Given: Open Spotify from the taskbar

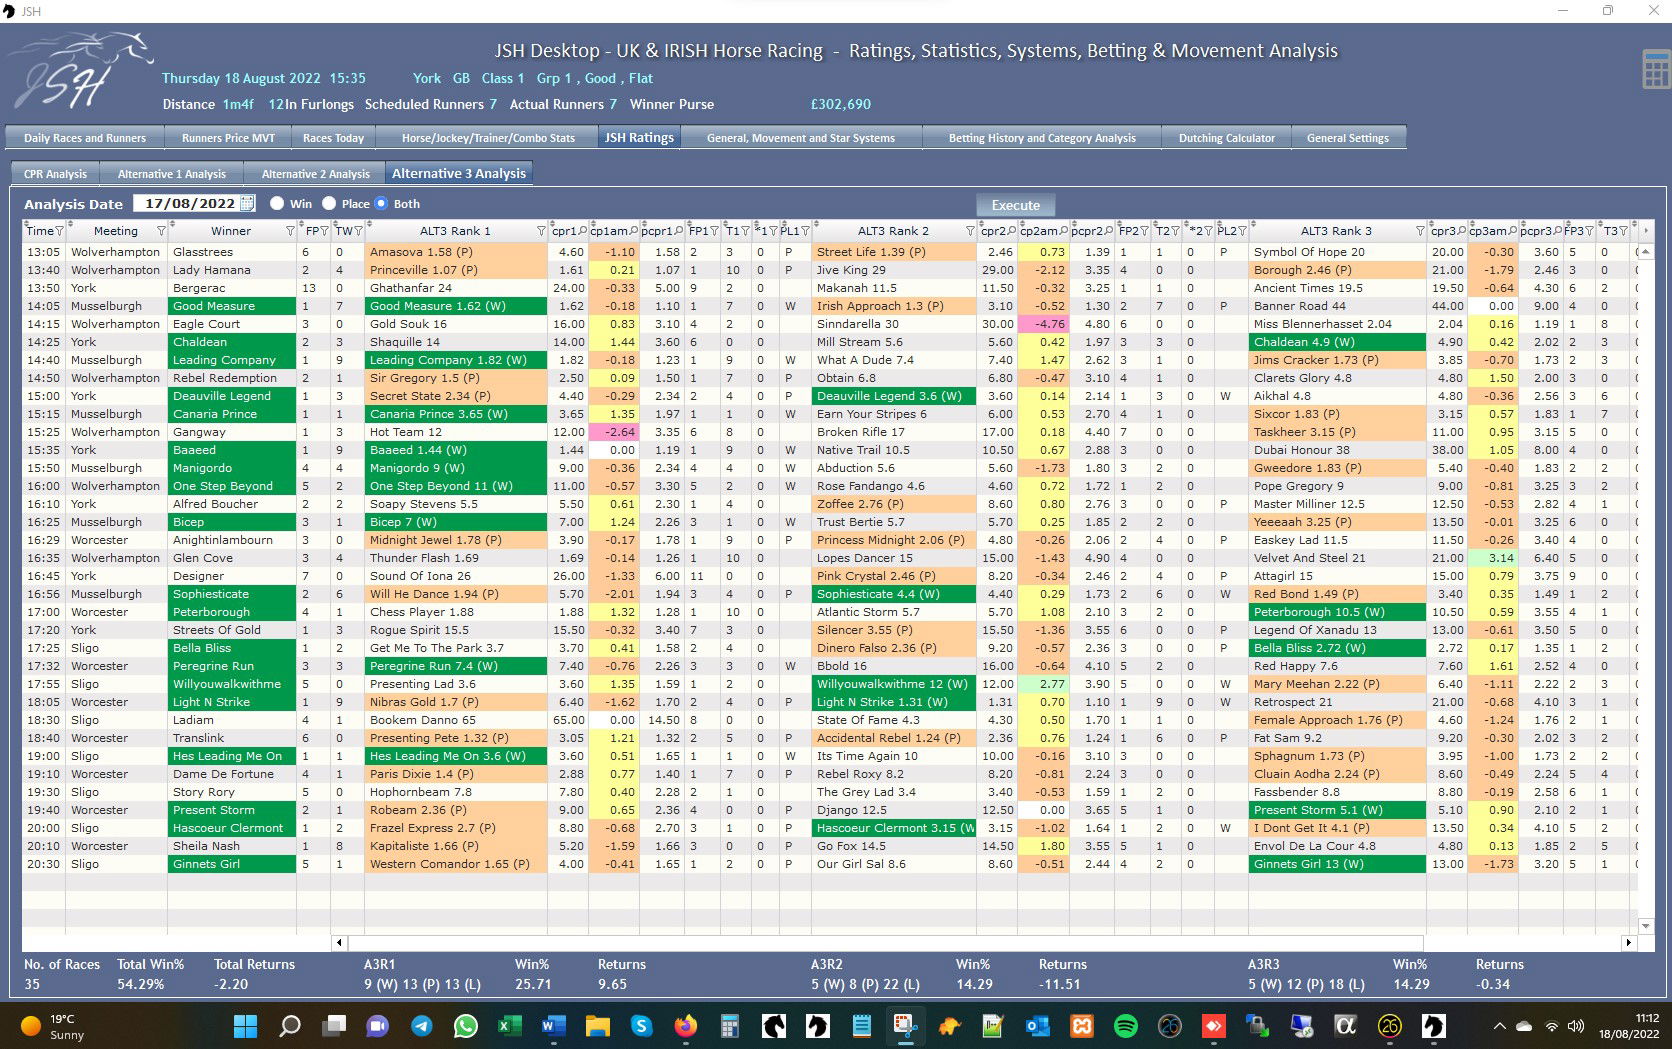Looking at the screenshot, I should pyautogui.click(x=1125, y=1026).
